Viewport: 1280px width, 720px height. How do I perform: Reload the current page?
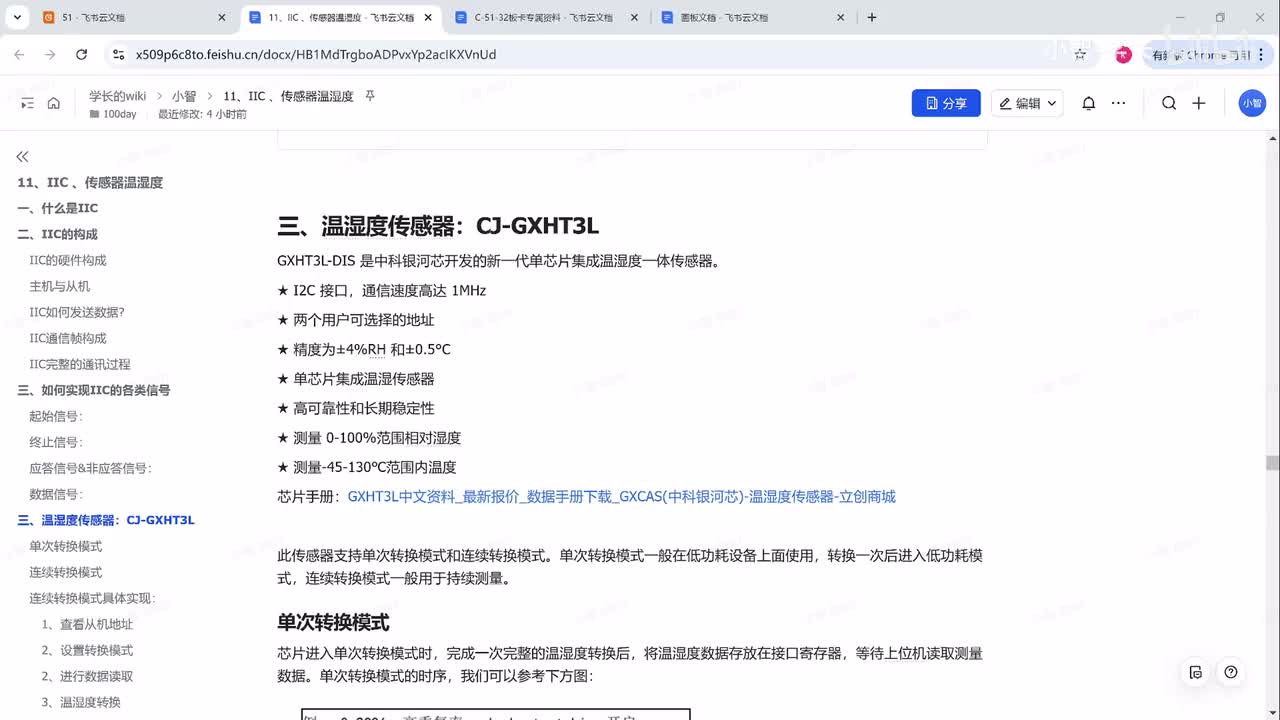[81, 55]
